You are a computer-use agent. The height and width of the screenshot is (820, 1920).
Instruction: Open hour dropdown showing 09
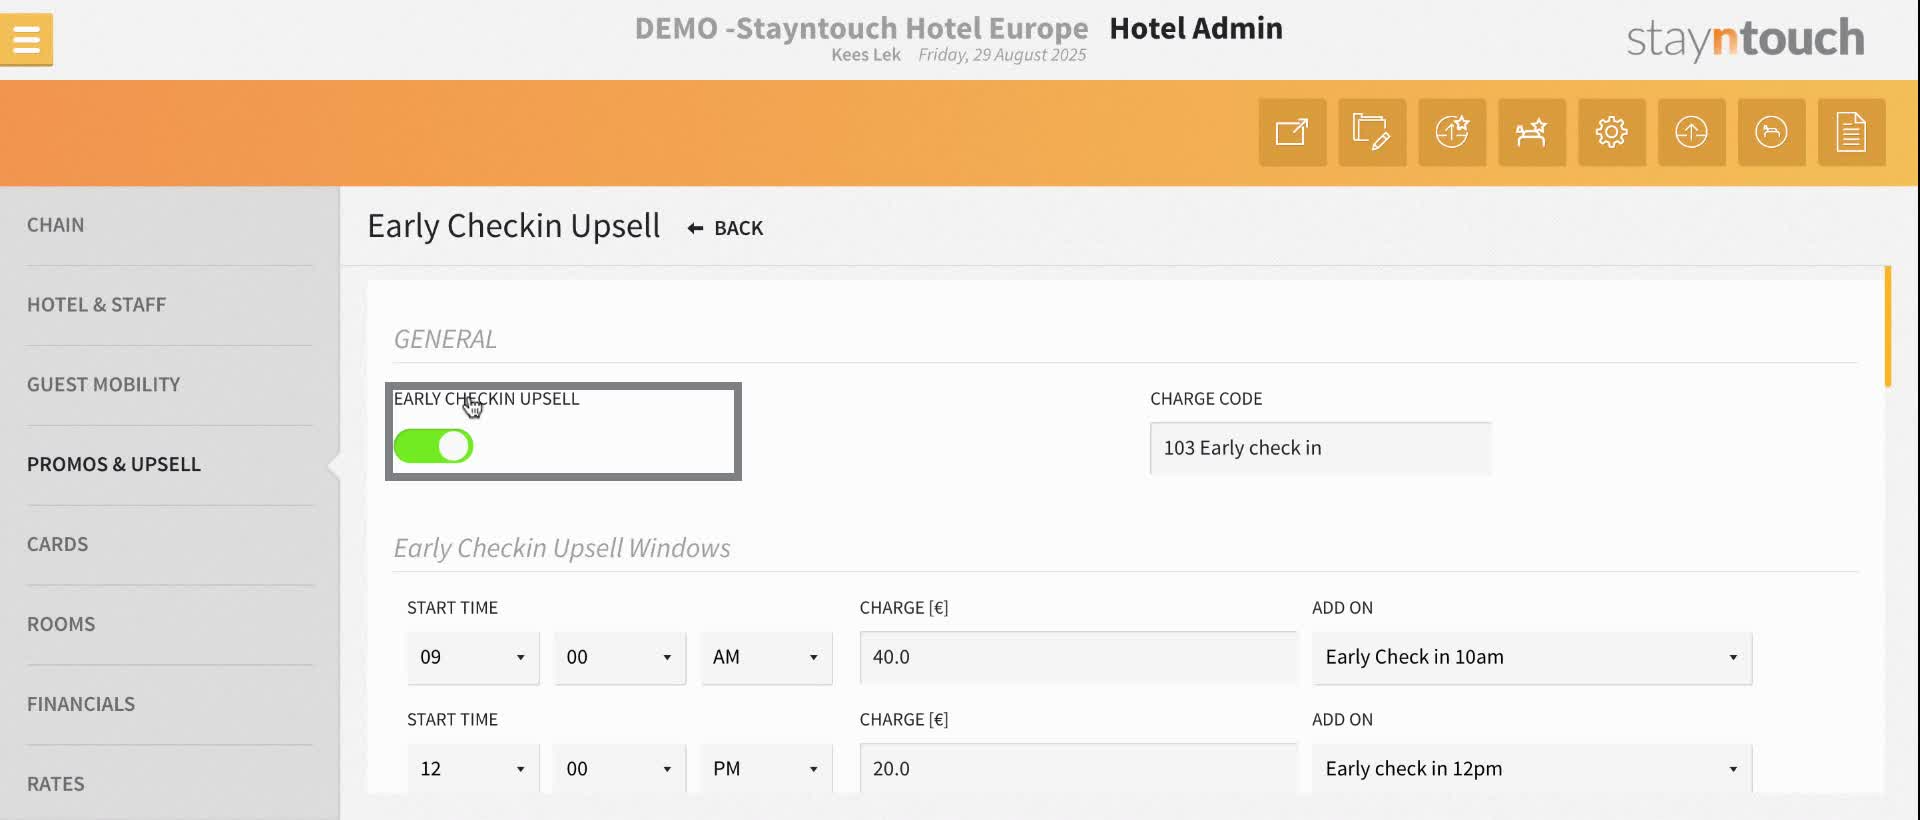(x=473, y=658)
